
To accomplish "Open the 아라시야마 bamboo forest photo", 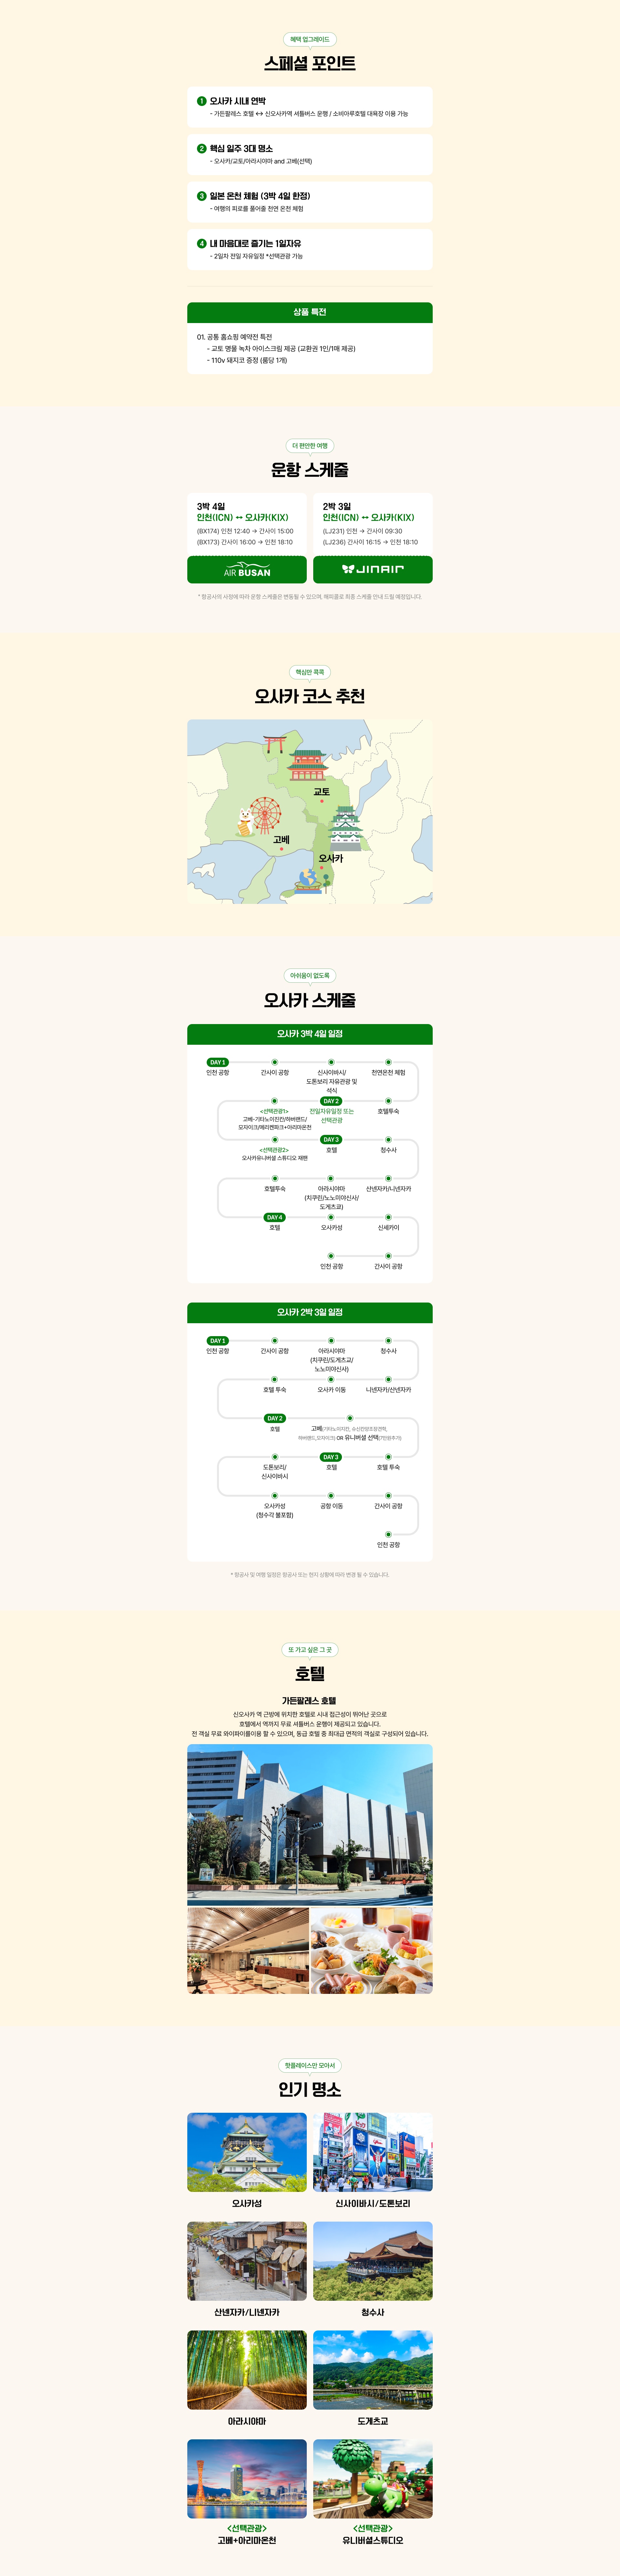I will (x=247, y=2370).
